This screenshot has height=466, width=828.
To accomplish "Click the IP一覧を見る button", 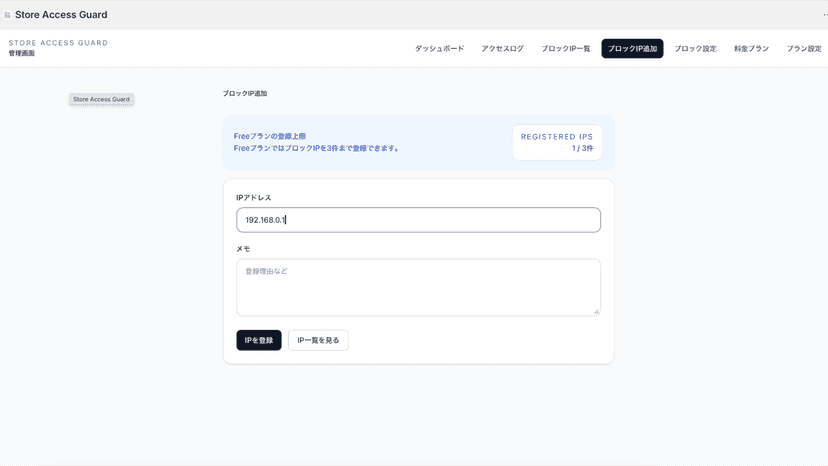I will [318, 340].
